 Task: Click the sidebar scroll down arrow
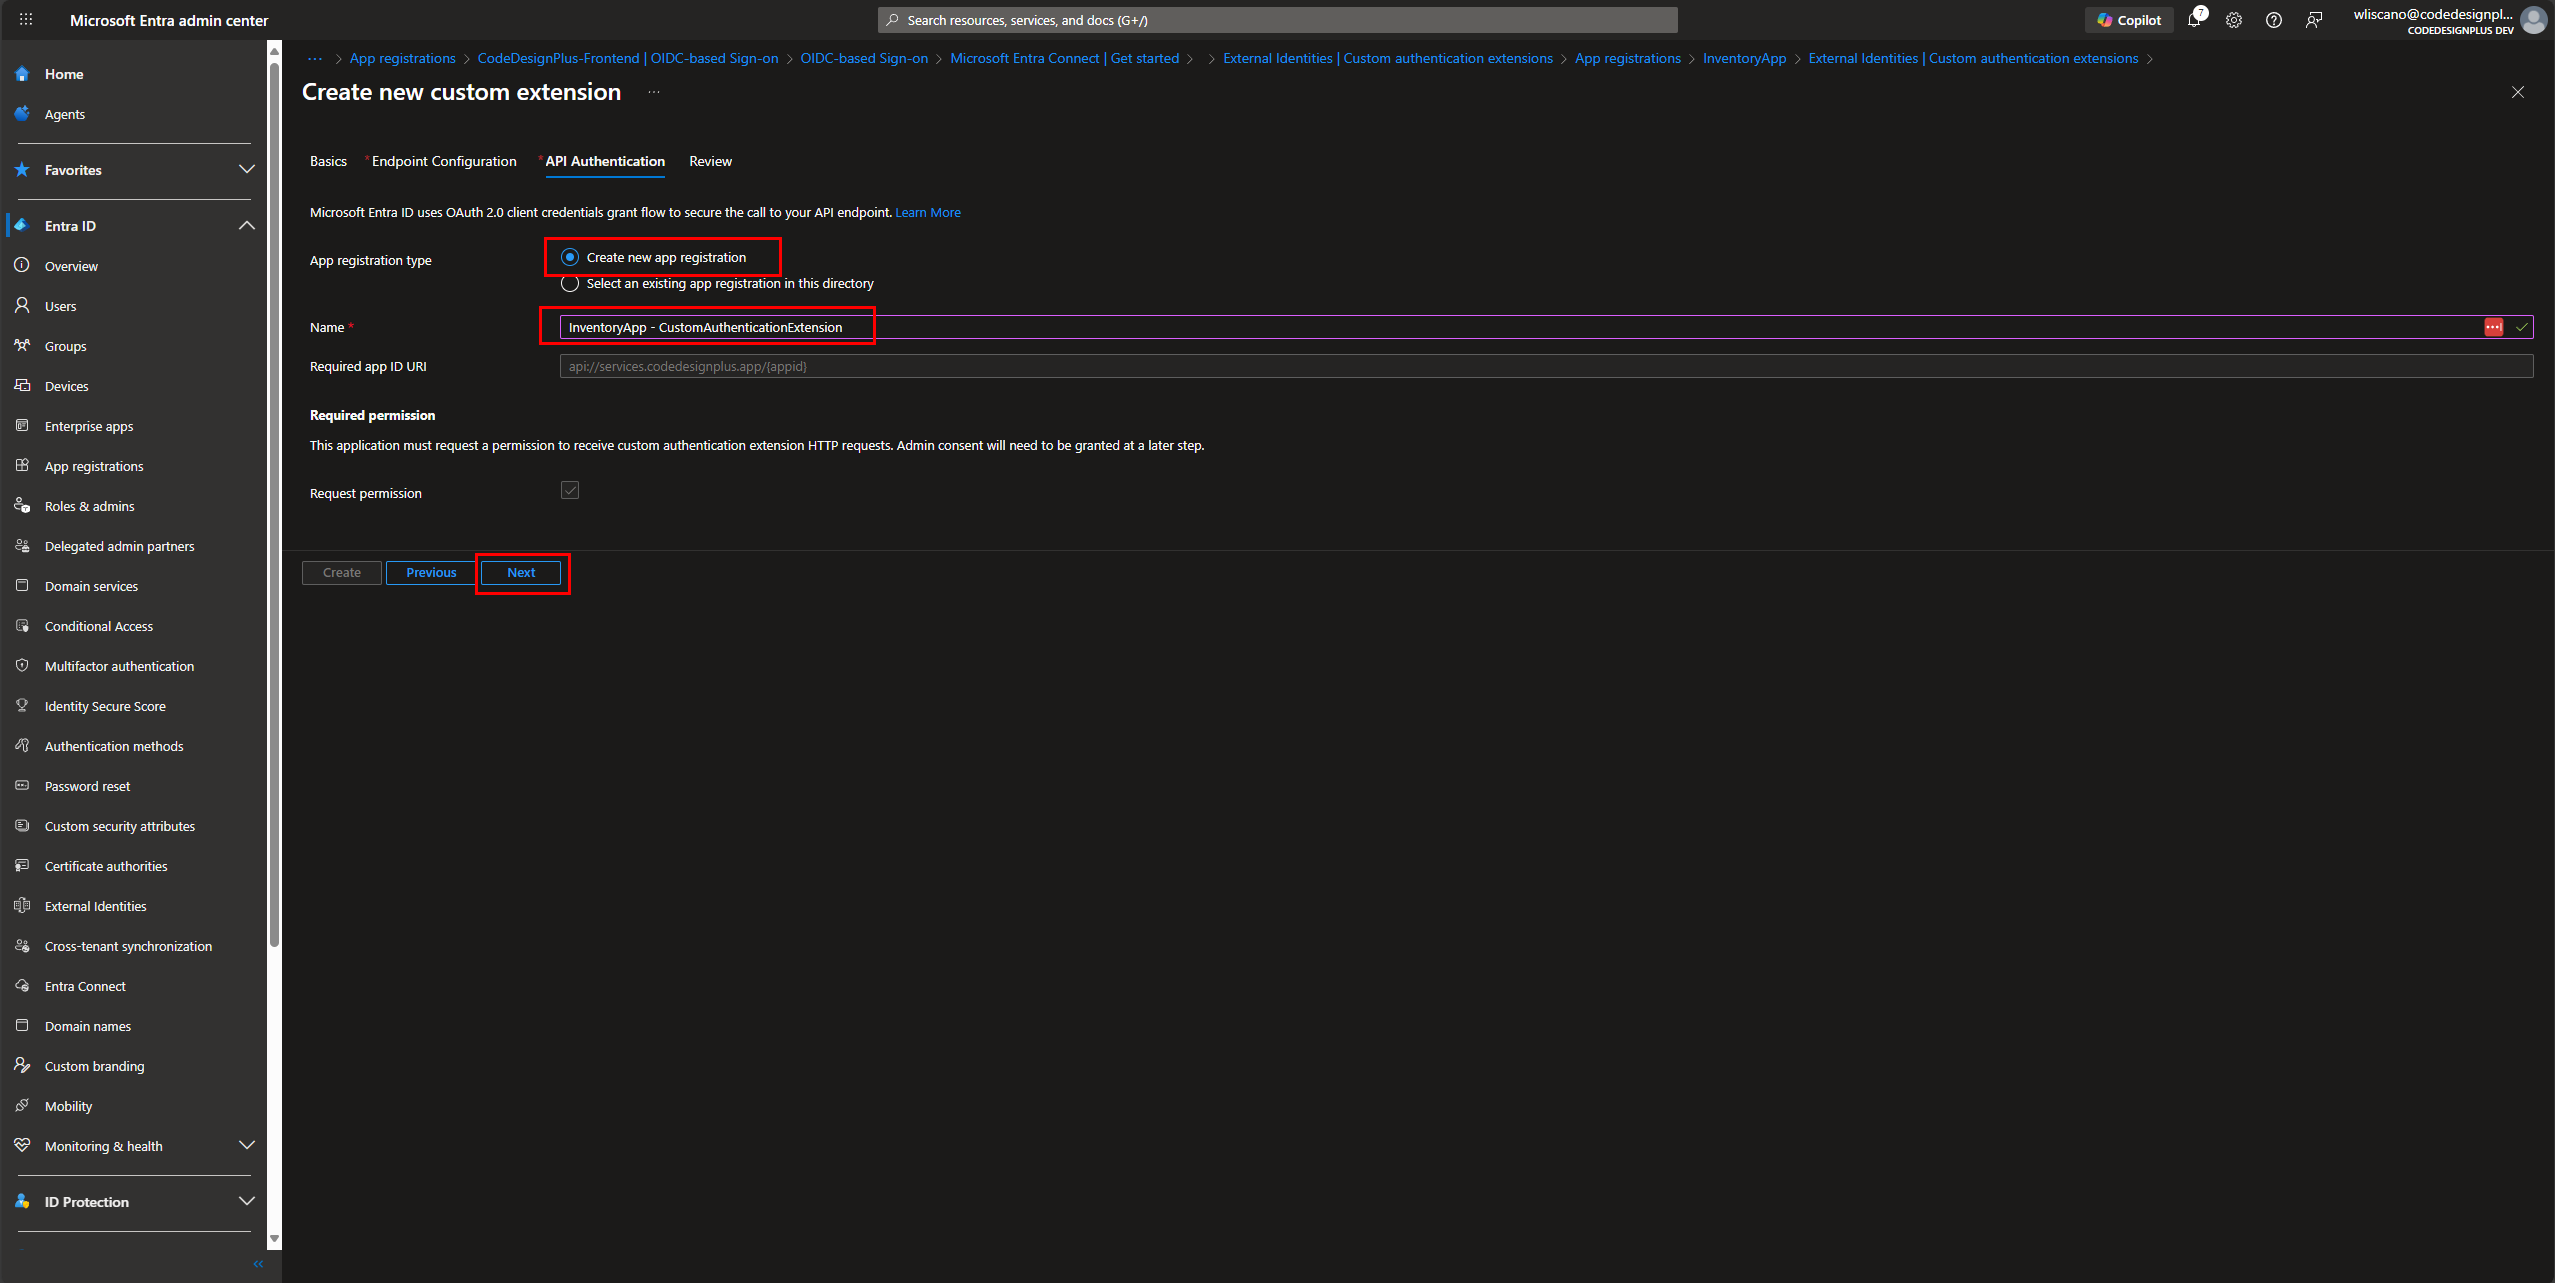(x=275, y=1239)
